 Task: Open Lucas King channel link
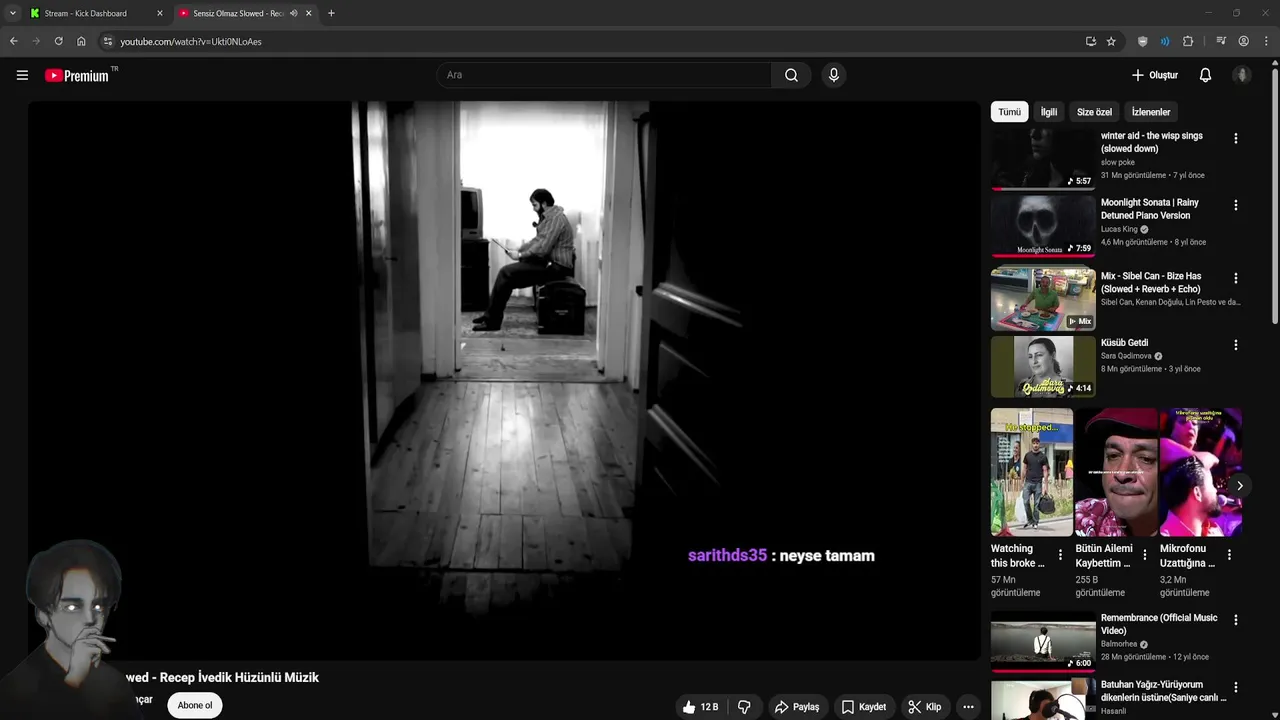coord(1119,229)
